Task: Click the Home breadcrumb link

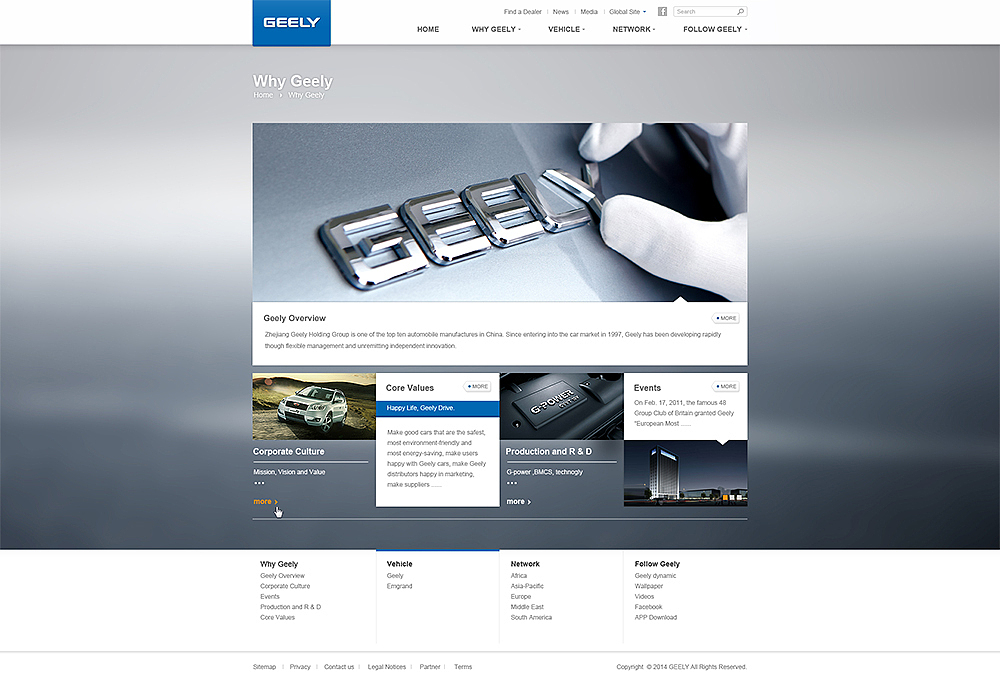Action: click(x=263, y=95)
